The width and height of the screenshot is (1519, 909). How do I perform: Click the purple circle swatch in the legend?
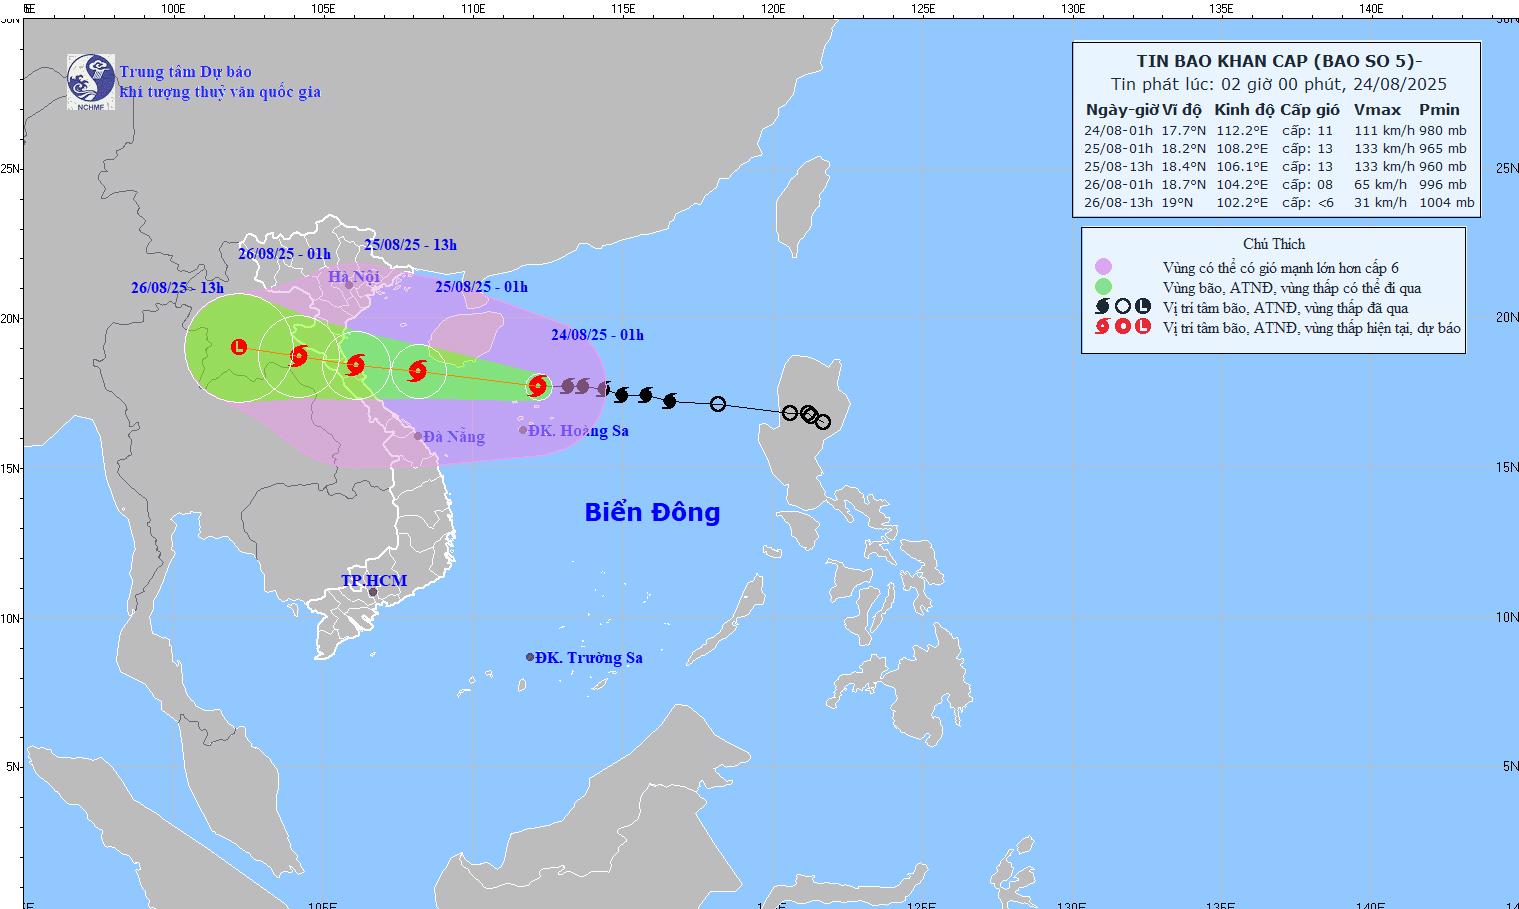pos(1103,267)
